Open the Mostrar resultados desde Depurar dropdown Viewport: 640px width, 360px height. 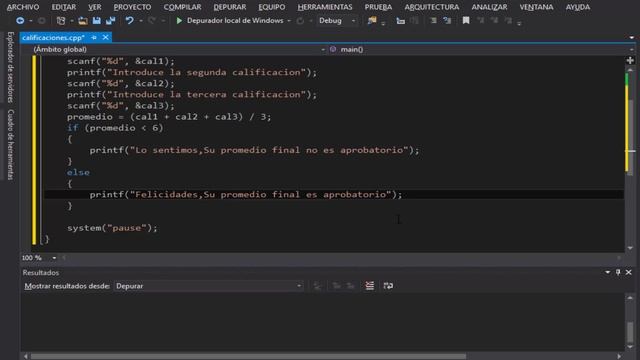pos(209,286)
